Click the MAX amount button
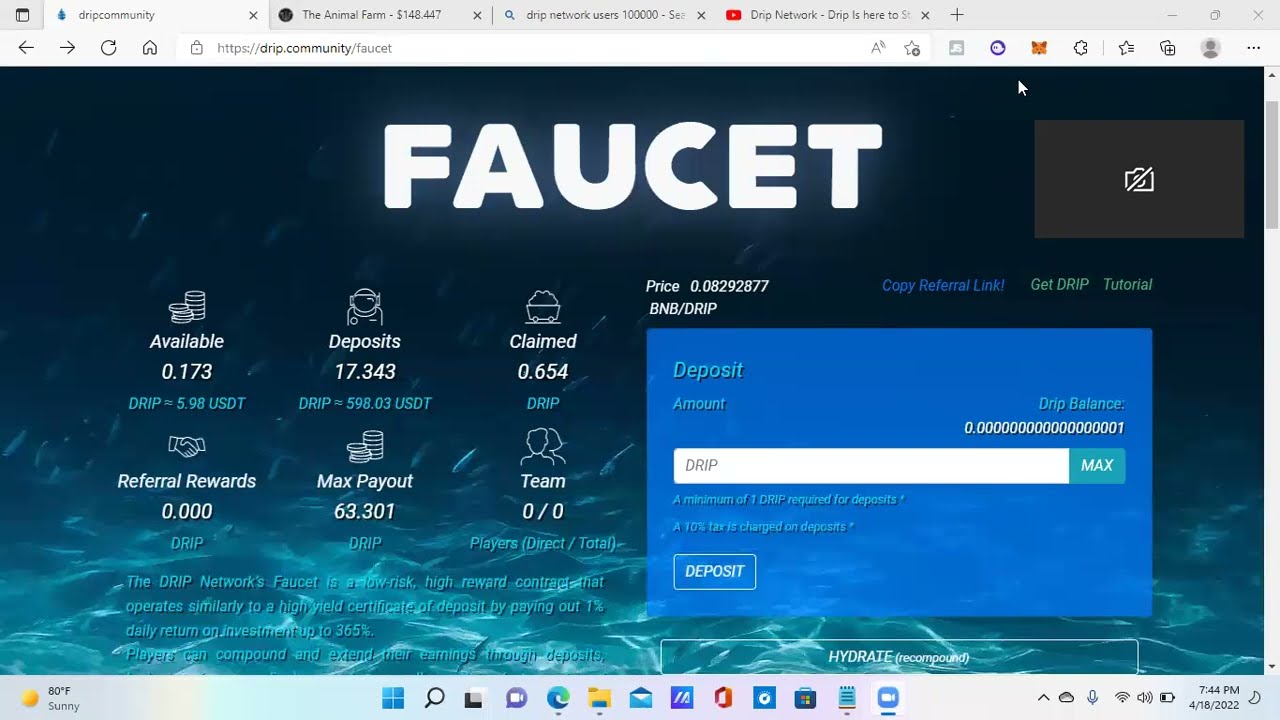 (1097, 466)
